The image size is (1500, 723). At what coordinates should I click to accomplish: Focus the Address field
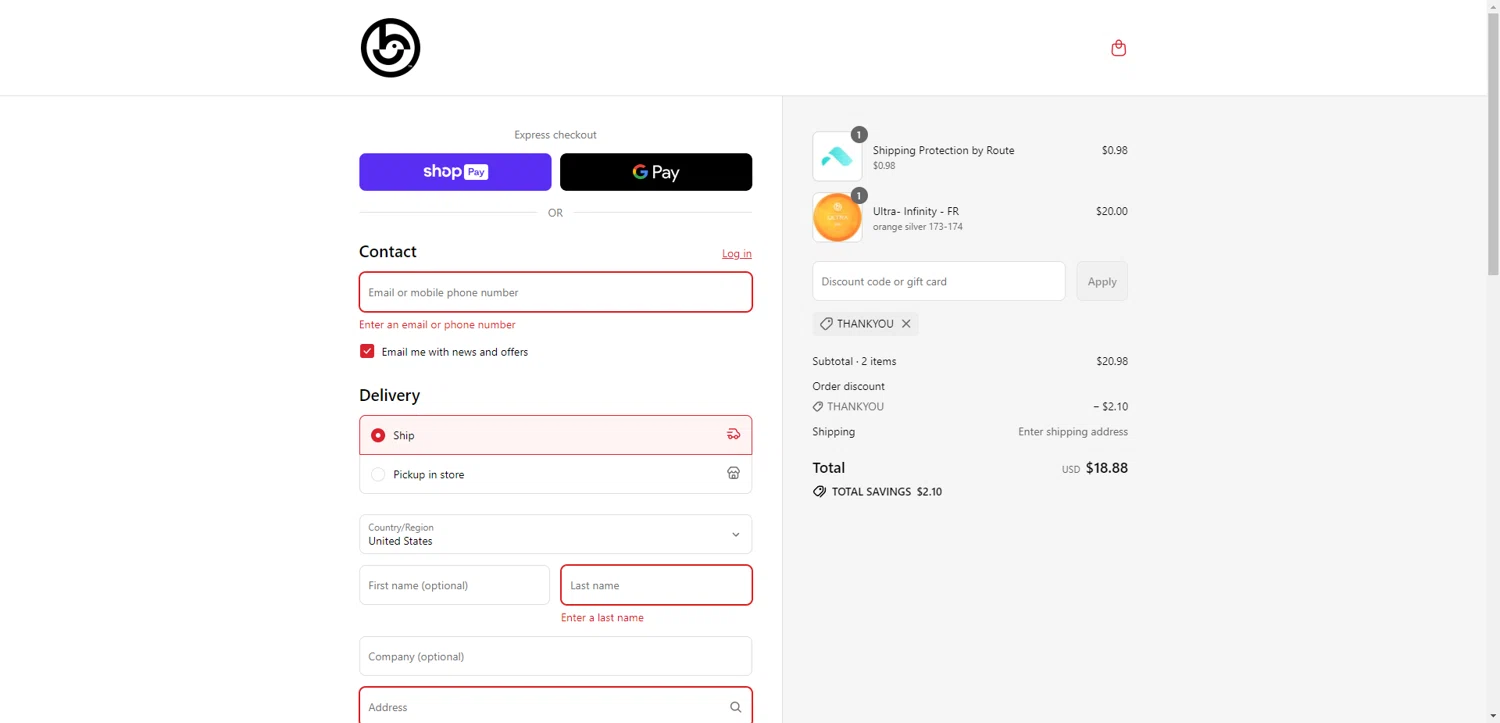[x=555, y=706]
